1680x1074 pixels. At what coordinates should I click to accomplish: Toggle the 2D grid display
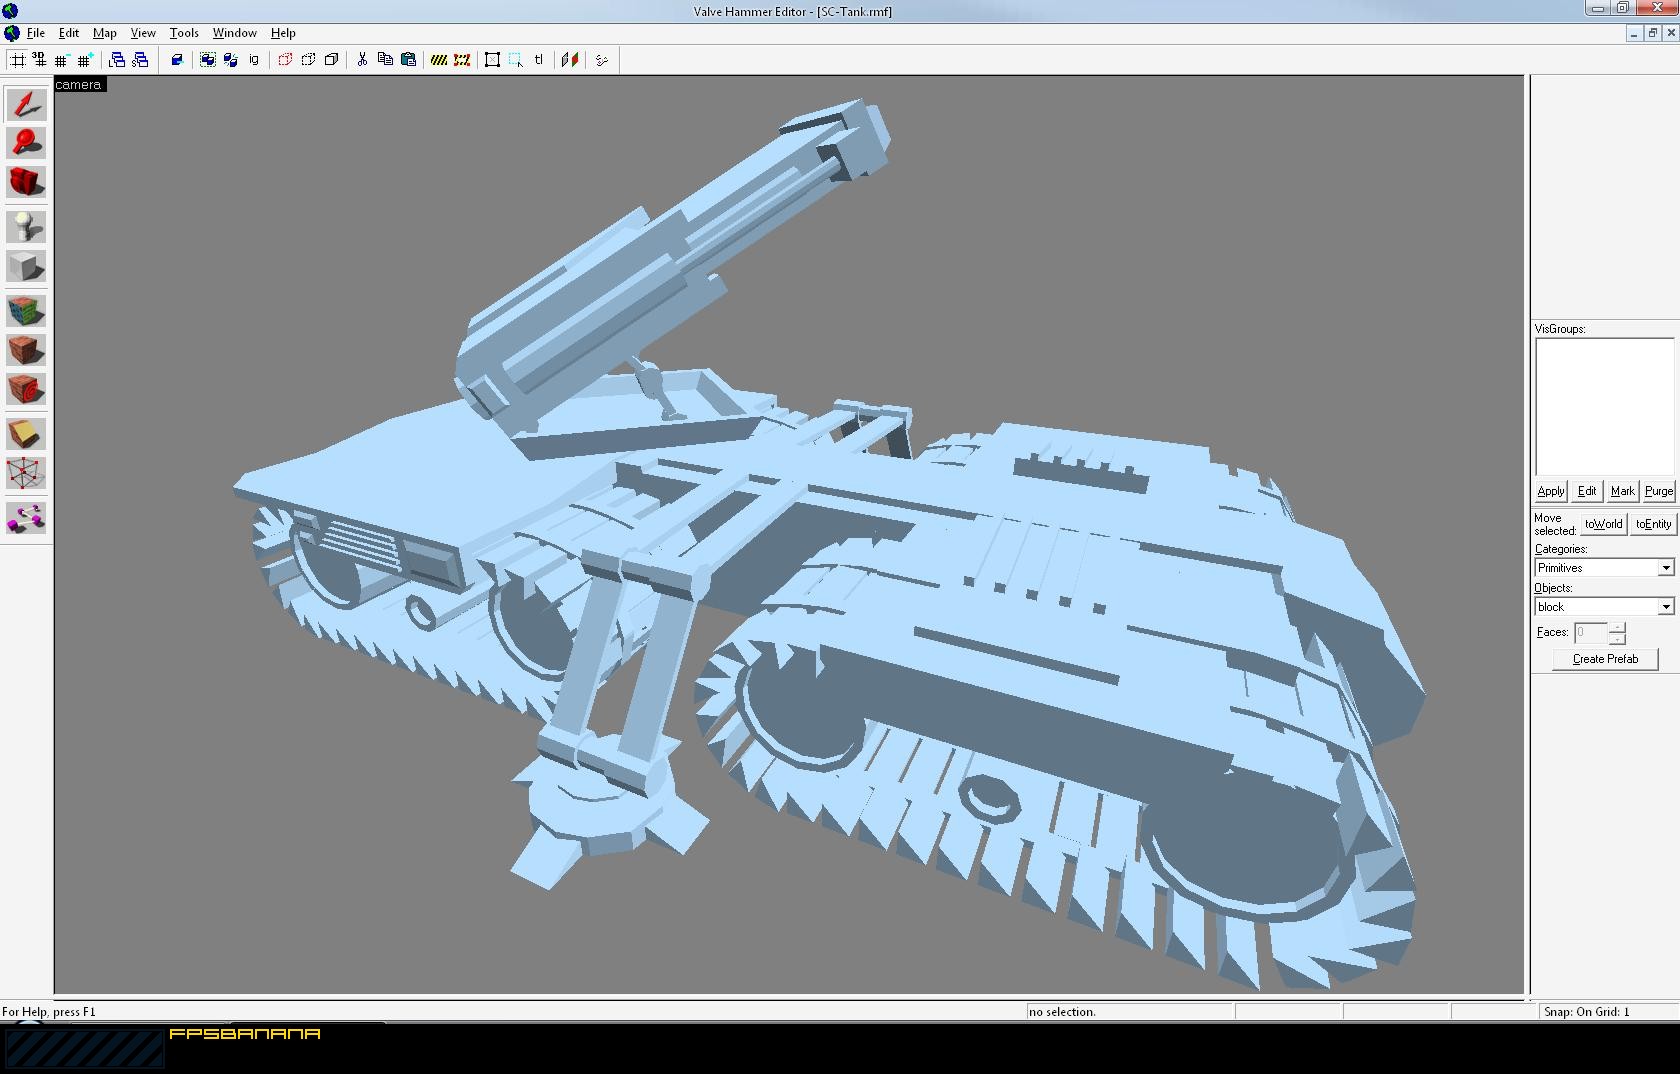coord(17,60)
